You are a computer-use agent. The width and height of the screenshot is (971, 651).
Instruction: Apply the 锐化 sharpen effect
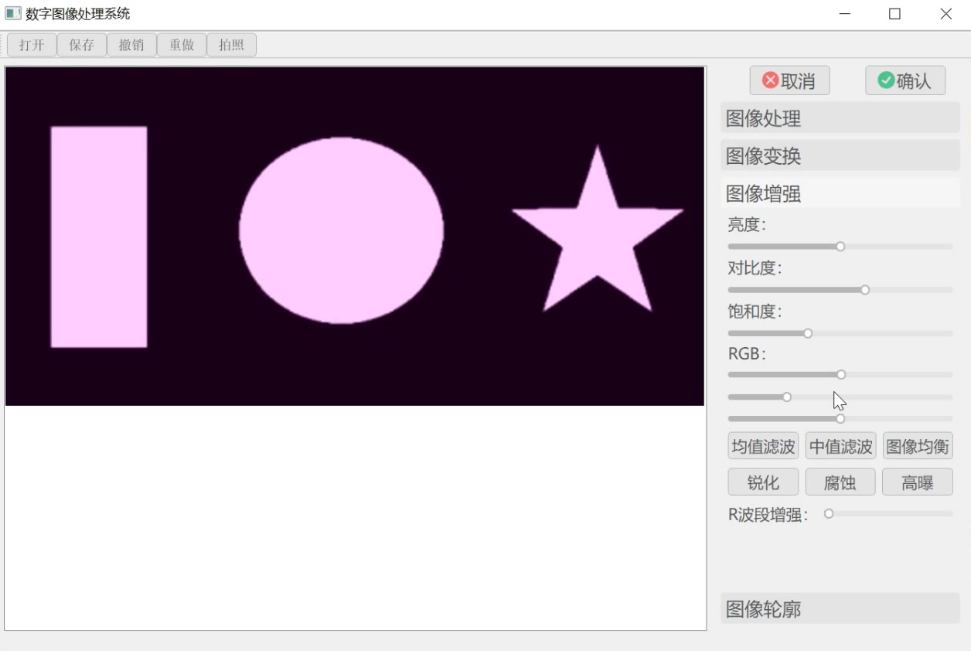[763, 483]
